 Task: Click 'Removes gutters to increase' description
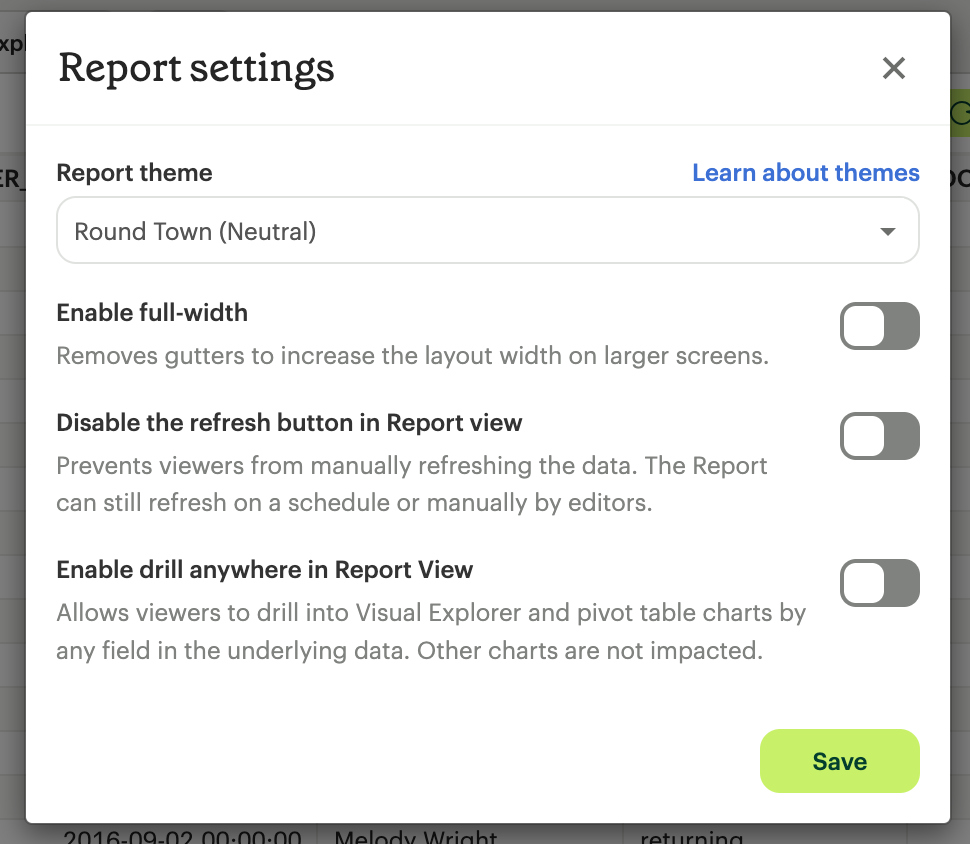[x=413, y=356]
